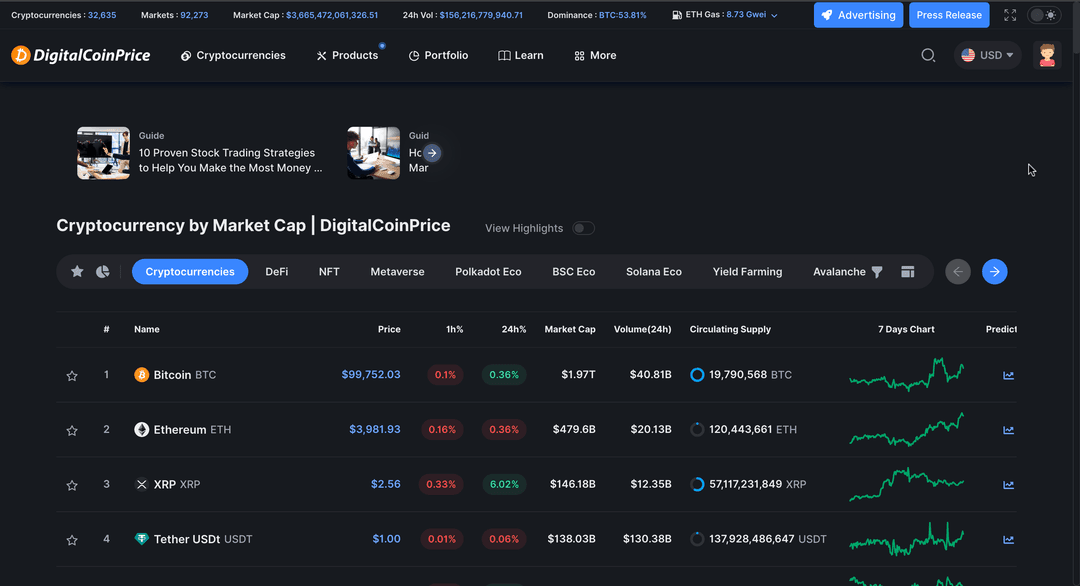The height and width of the screenshot is (586, 1080).
Task: Open the Portfolio nav menu
Action: [x=438, y=55]
